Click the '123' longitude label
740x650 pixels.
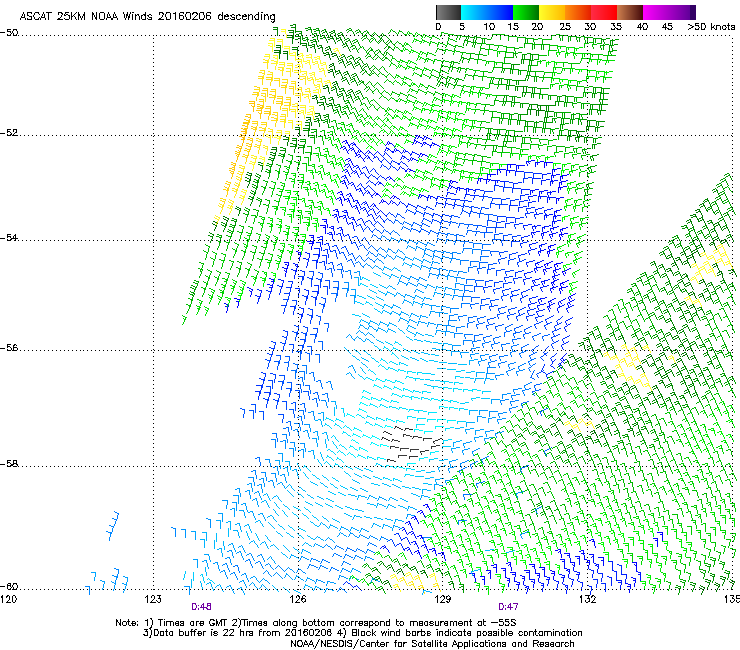(153, 599)
